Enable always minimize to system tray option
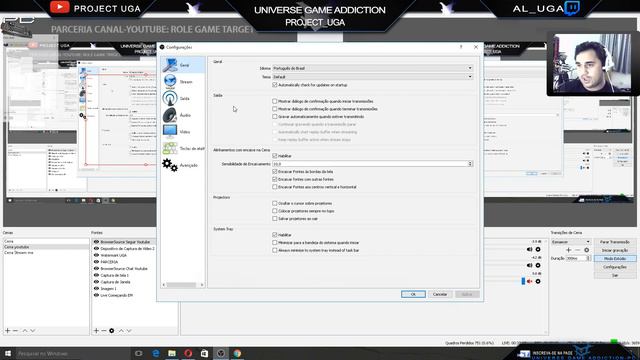This screenshot has width=640, height=360. pyautogui.click(x=275, y=250)
